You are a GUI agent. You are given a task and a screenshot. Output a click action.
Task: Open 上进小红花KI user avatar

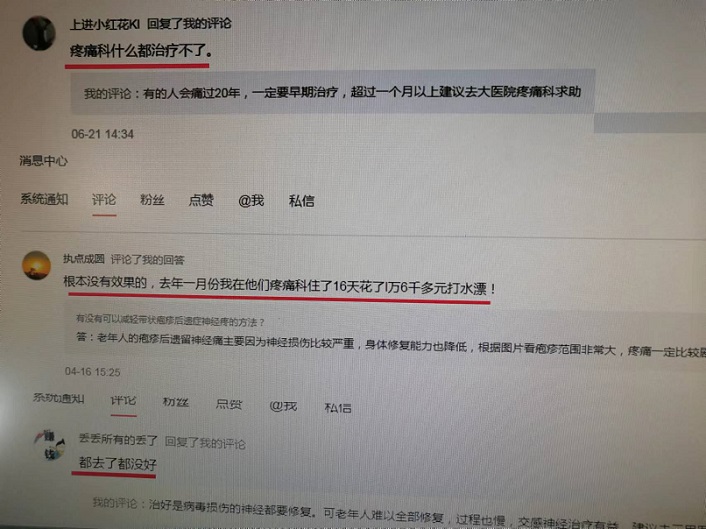click(39, 33)
